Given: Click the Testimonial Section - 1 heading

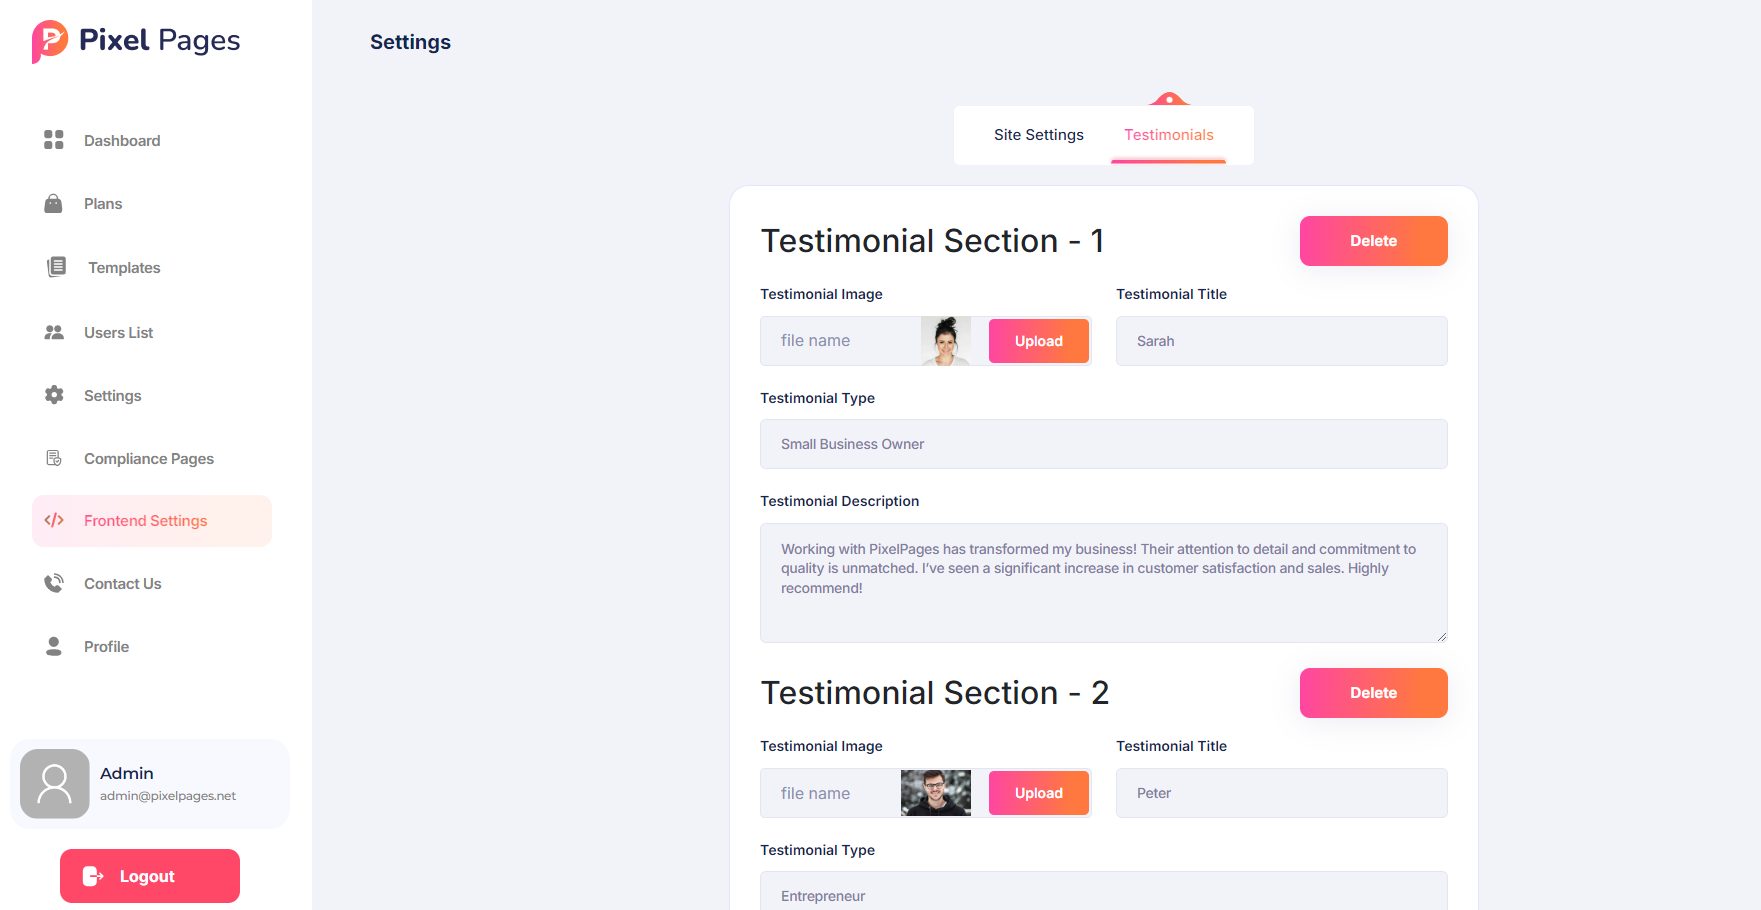Looking at the screenshot, I should pyautogui.click(x=932, y=241).
